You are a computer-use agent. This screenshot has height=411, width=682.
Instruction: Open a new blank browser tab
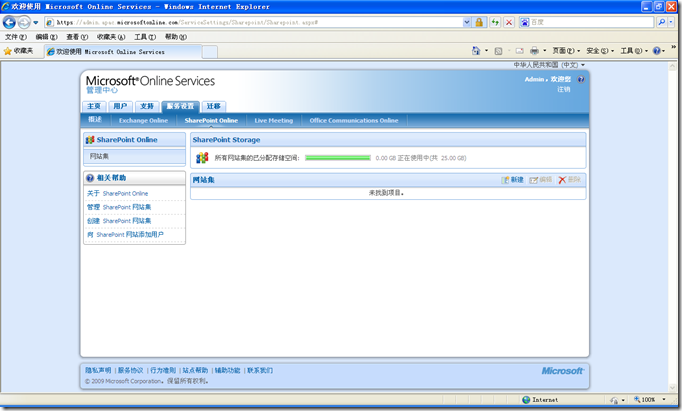pos(210,52)
